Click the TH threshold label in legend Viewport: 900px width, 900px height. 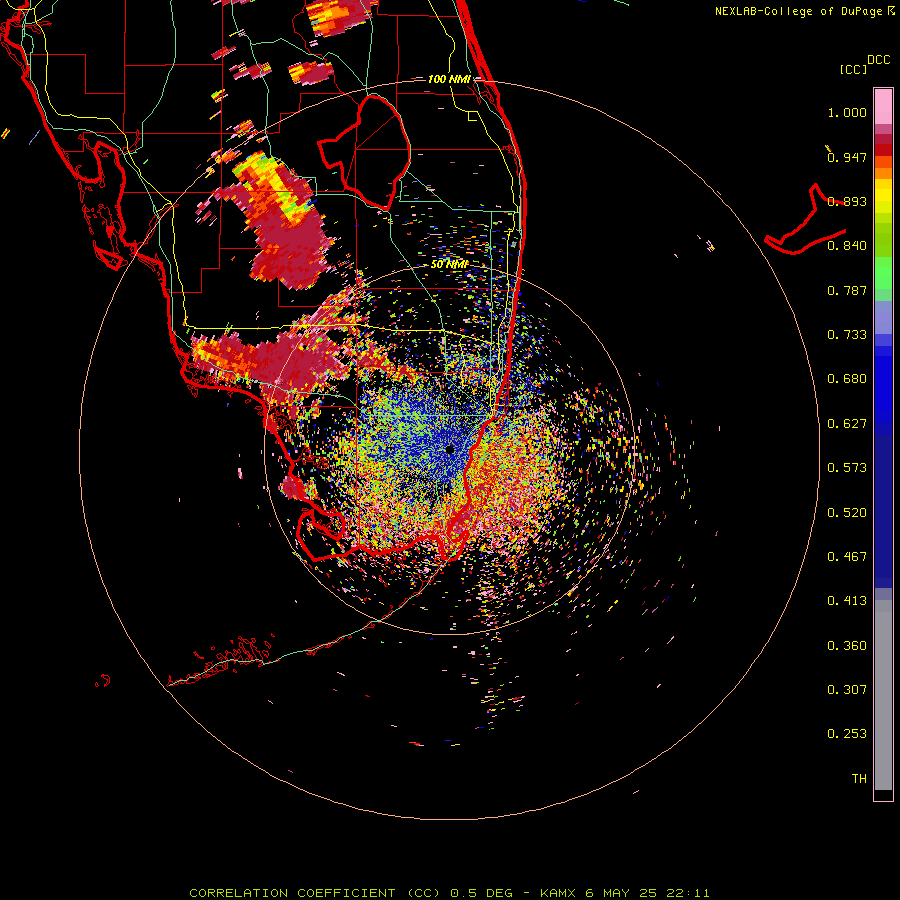pos(859,779)
